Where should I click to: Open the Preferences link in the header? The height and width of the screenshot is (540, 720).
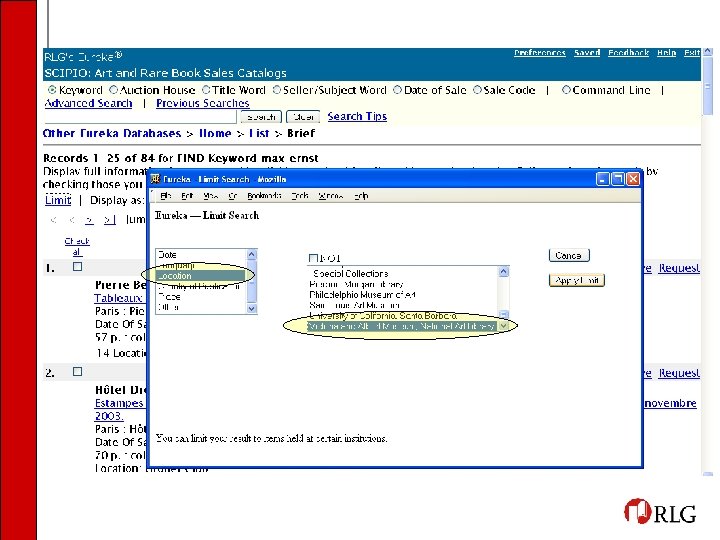coord(540,53)
